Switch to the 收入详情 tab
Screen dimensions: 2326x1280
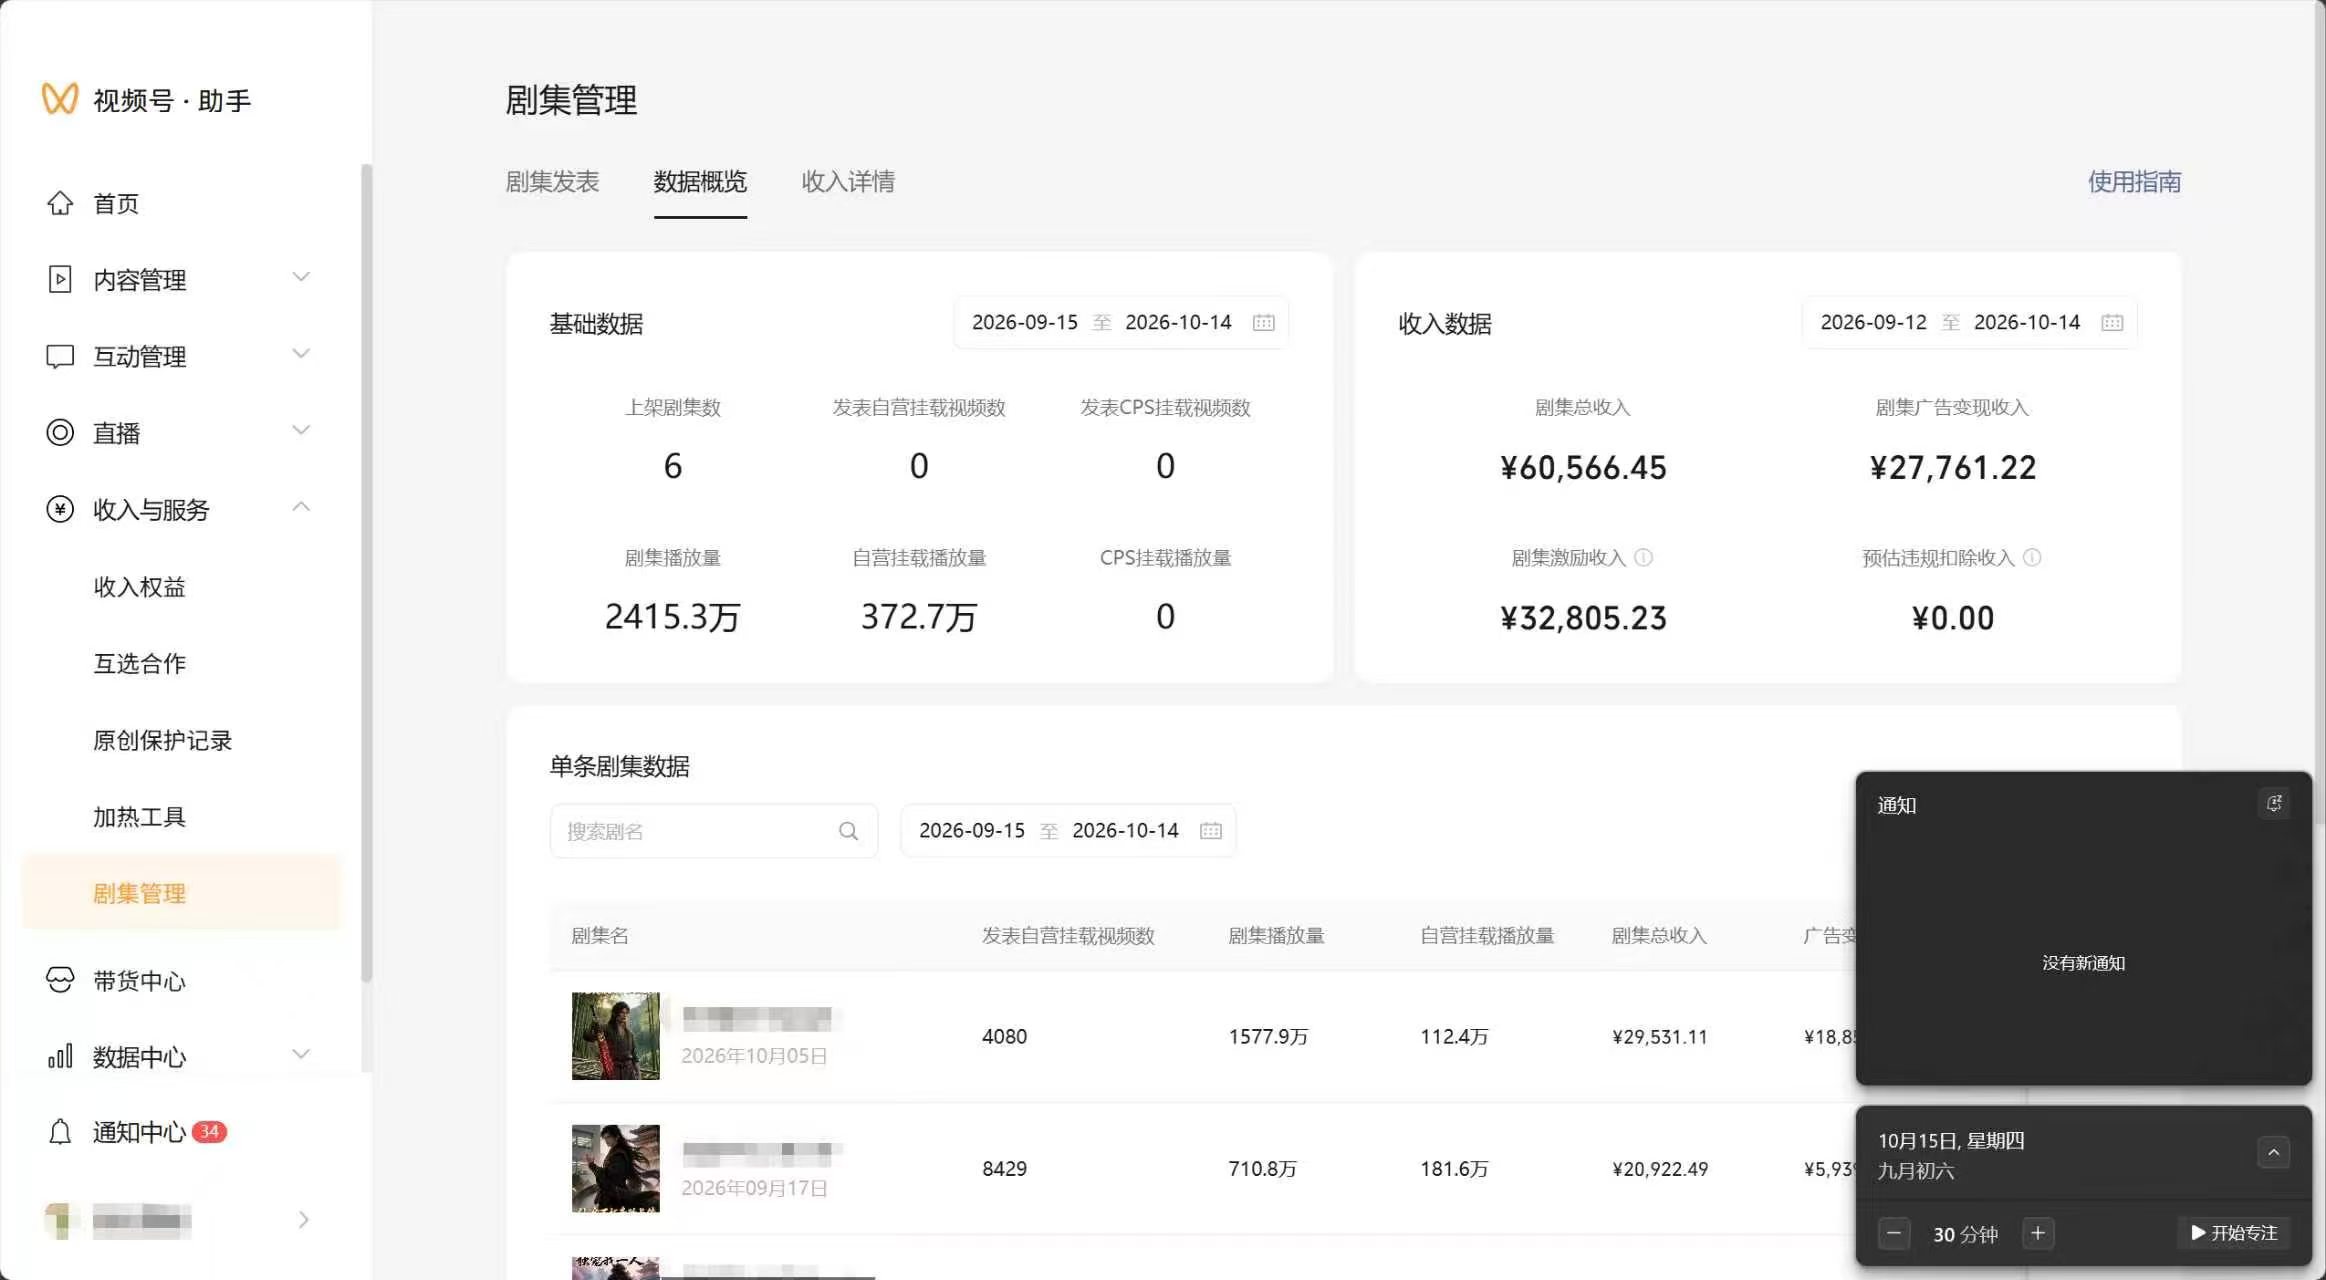pyautogui.click(x=848, y=181)
